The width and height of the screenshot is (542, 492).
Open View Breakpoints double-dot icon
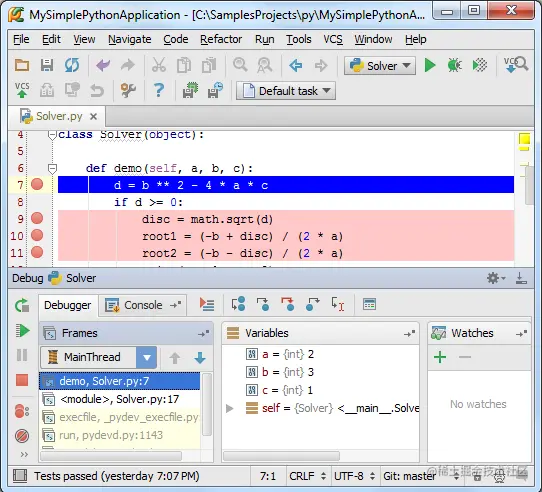[22, 411]
